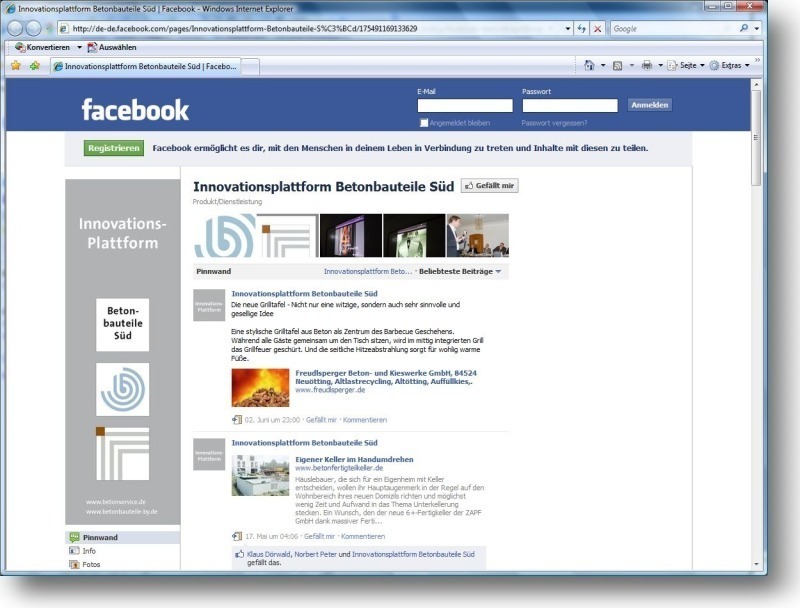Click the Google search box
The image size is (800, 608).
674,29
